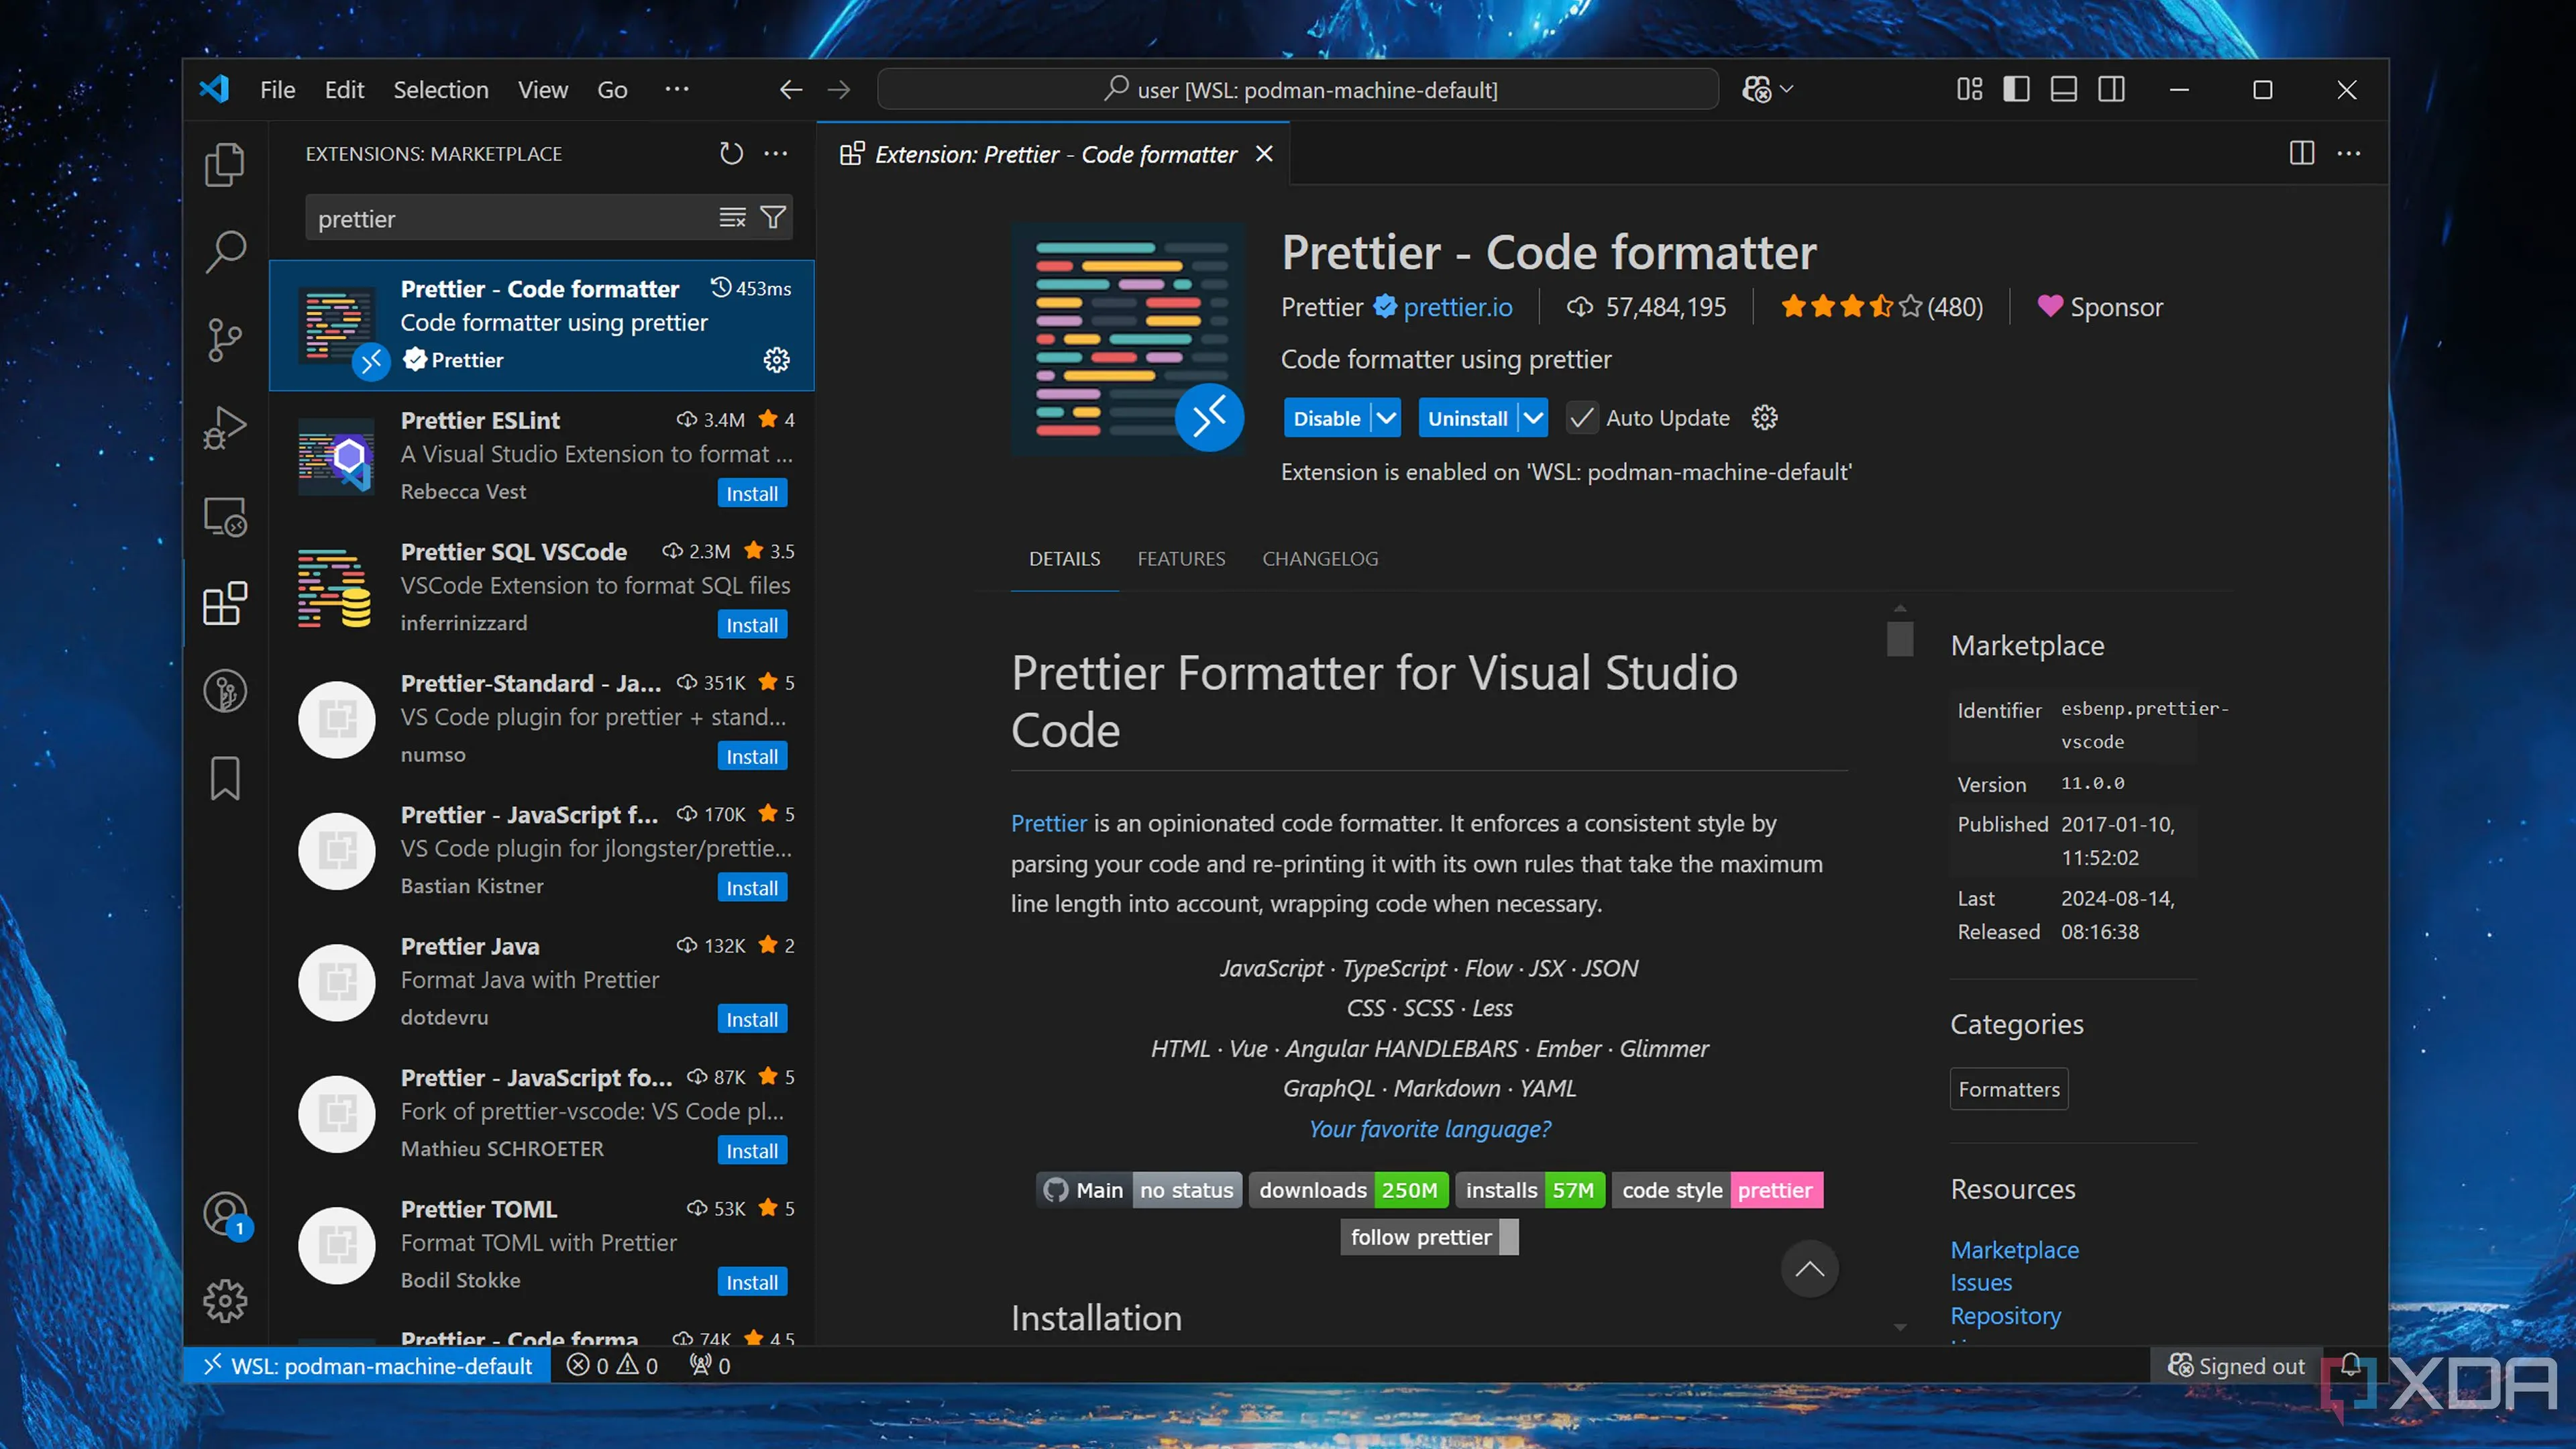Open Run and Debug view

[x=225, y=428]
